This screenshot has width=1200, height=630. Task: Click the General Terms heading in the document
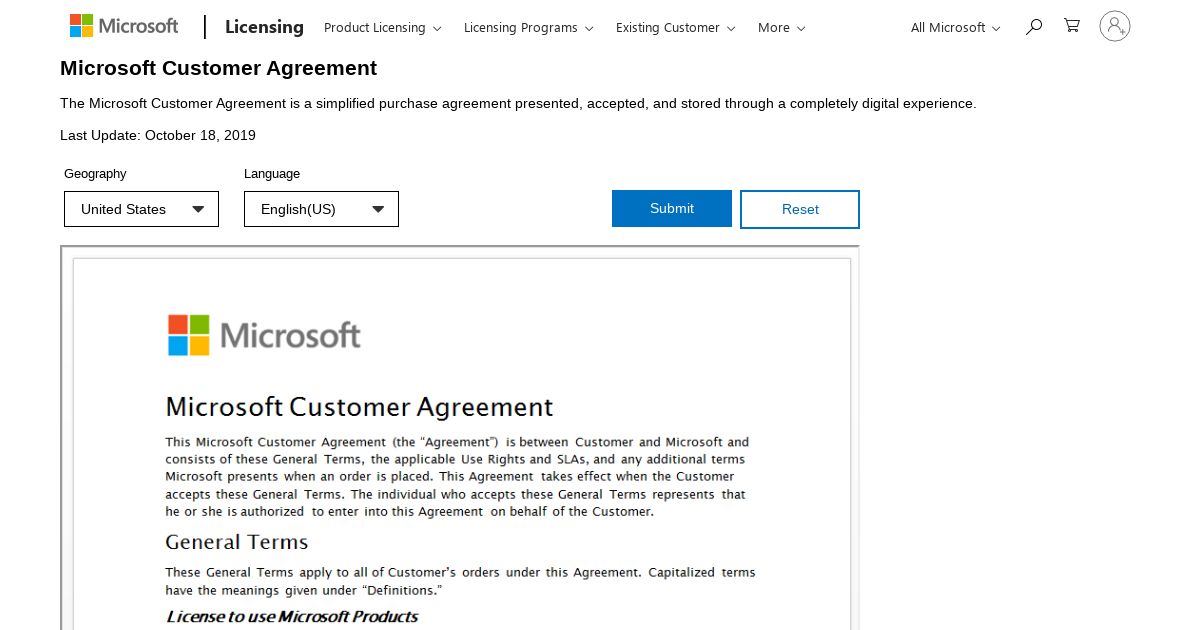(x=237, y=542)
